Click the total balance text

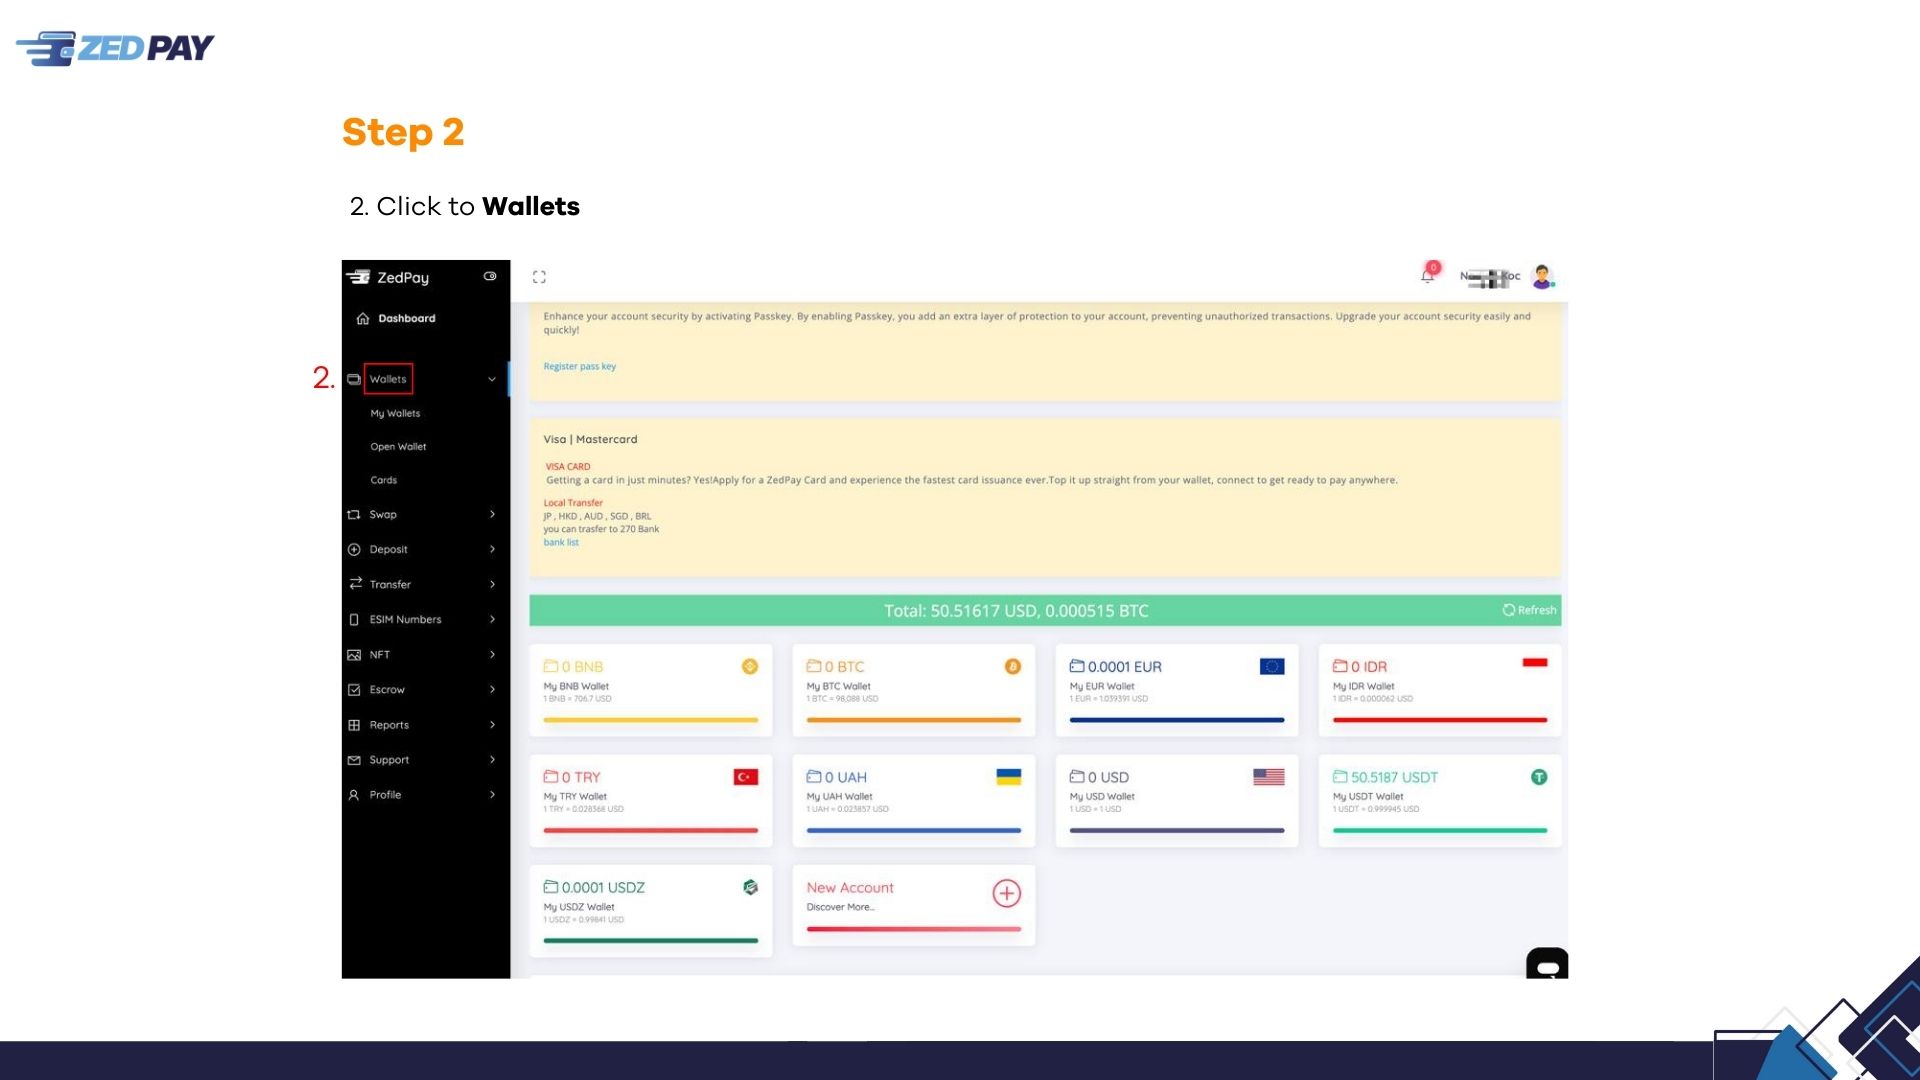(x=1016, y=611)
